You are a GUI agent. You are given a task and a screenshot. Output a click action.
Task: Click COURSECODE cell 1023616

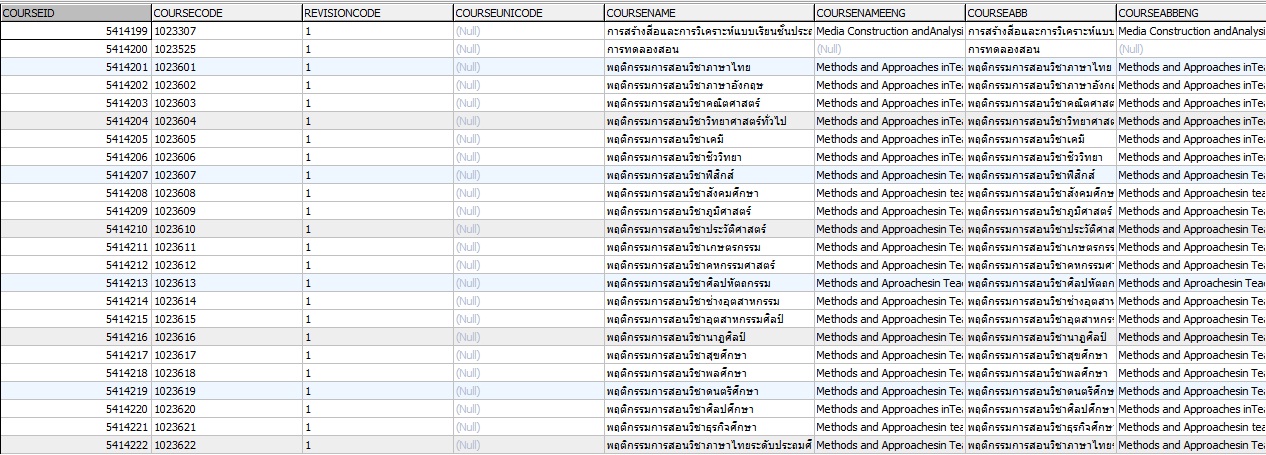(x=226, y=337)
